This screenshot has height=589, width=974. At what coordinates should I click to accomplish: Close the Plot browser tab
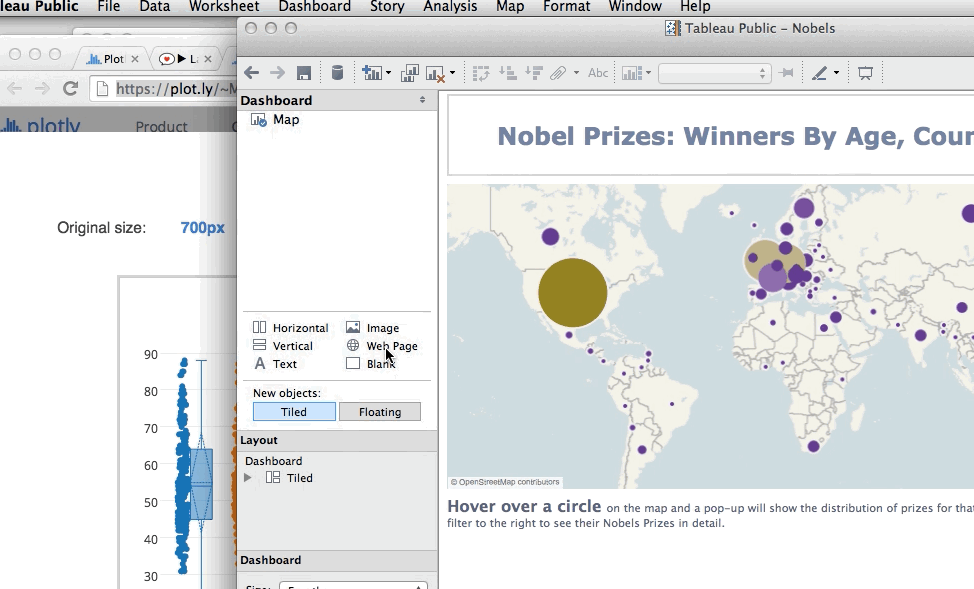point(135,59)
